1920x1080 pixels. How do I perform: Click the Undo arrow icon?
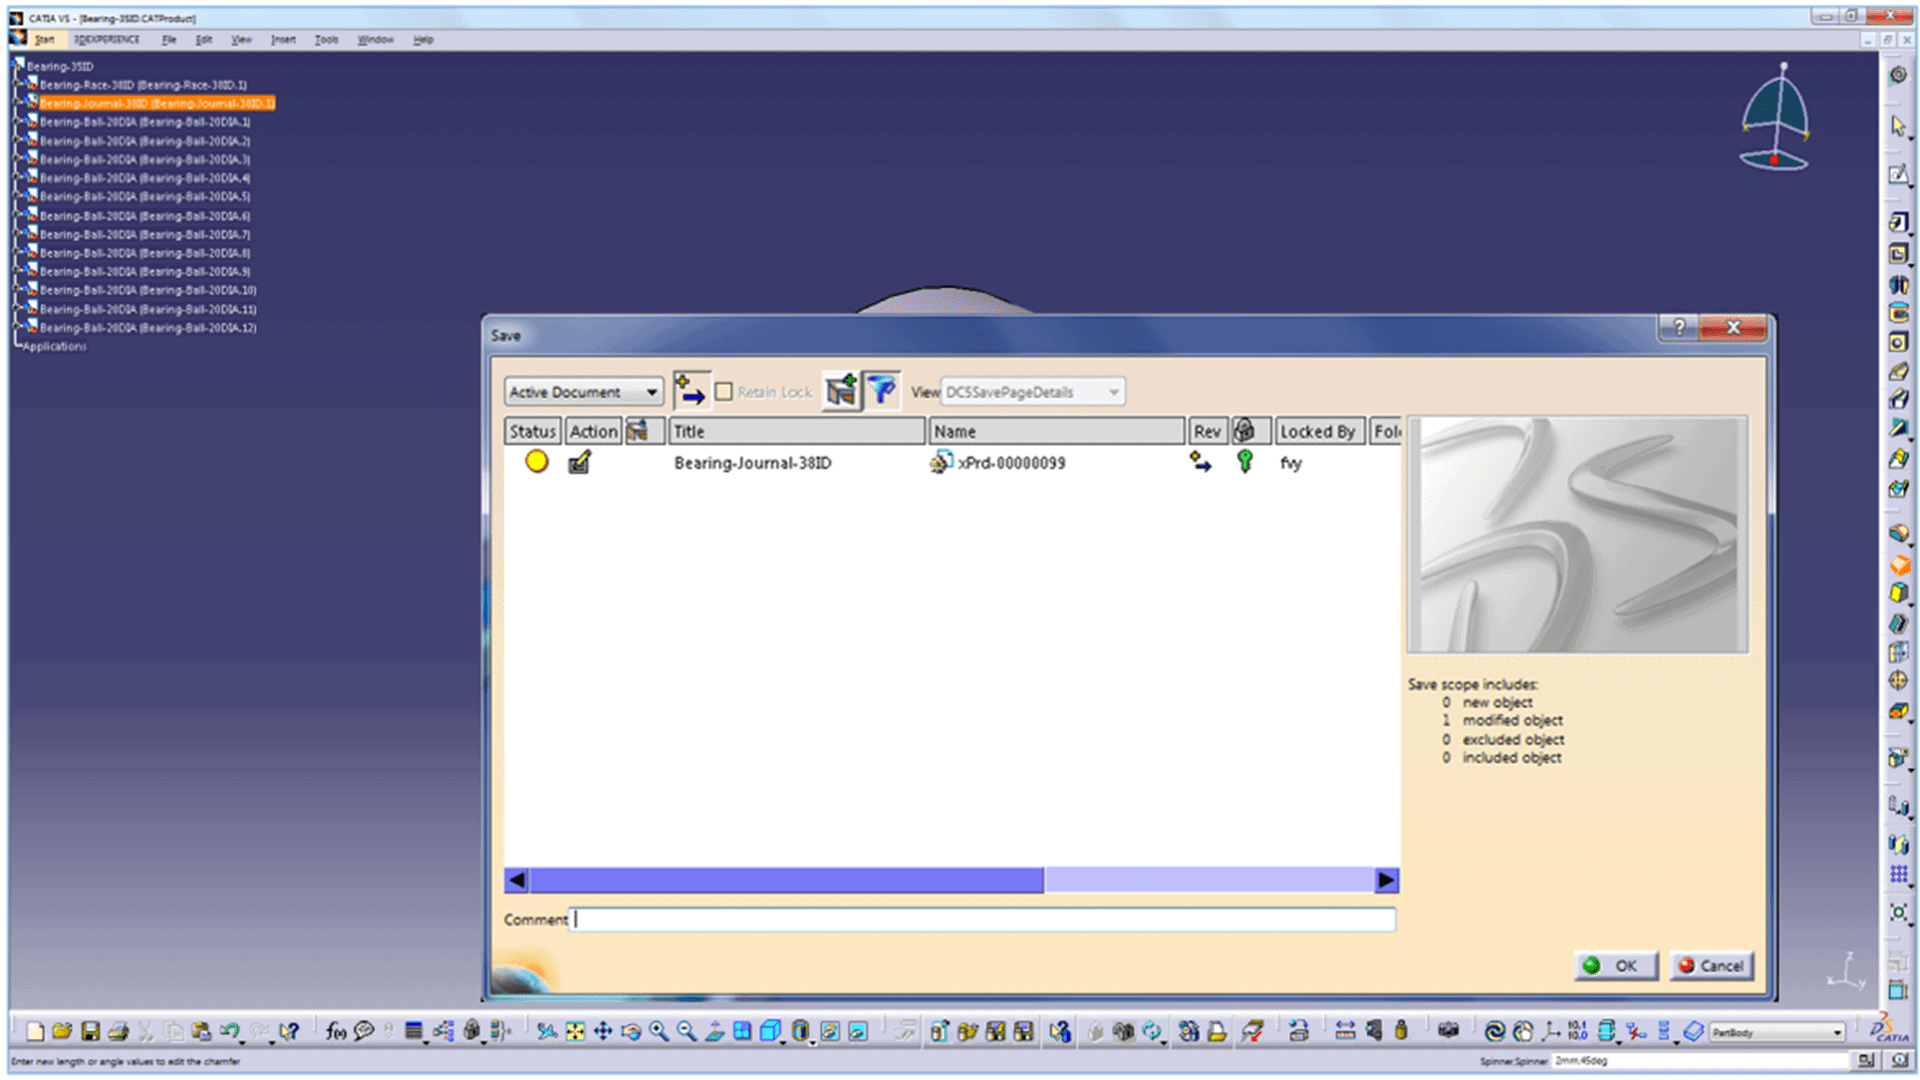click(x=229, y=1031)
